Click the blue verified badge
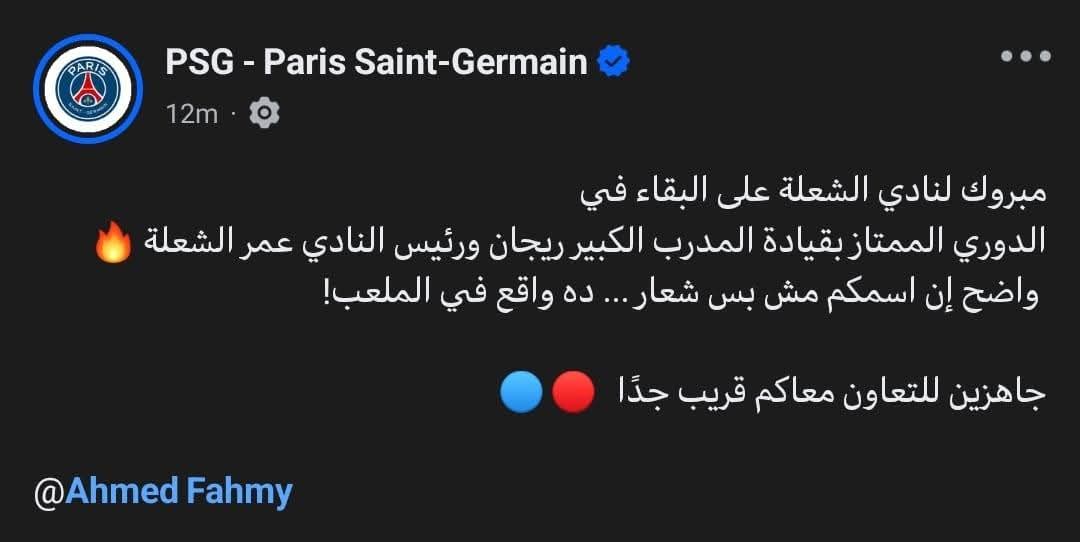The image size is (1080, 542). coord(613,63)
